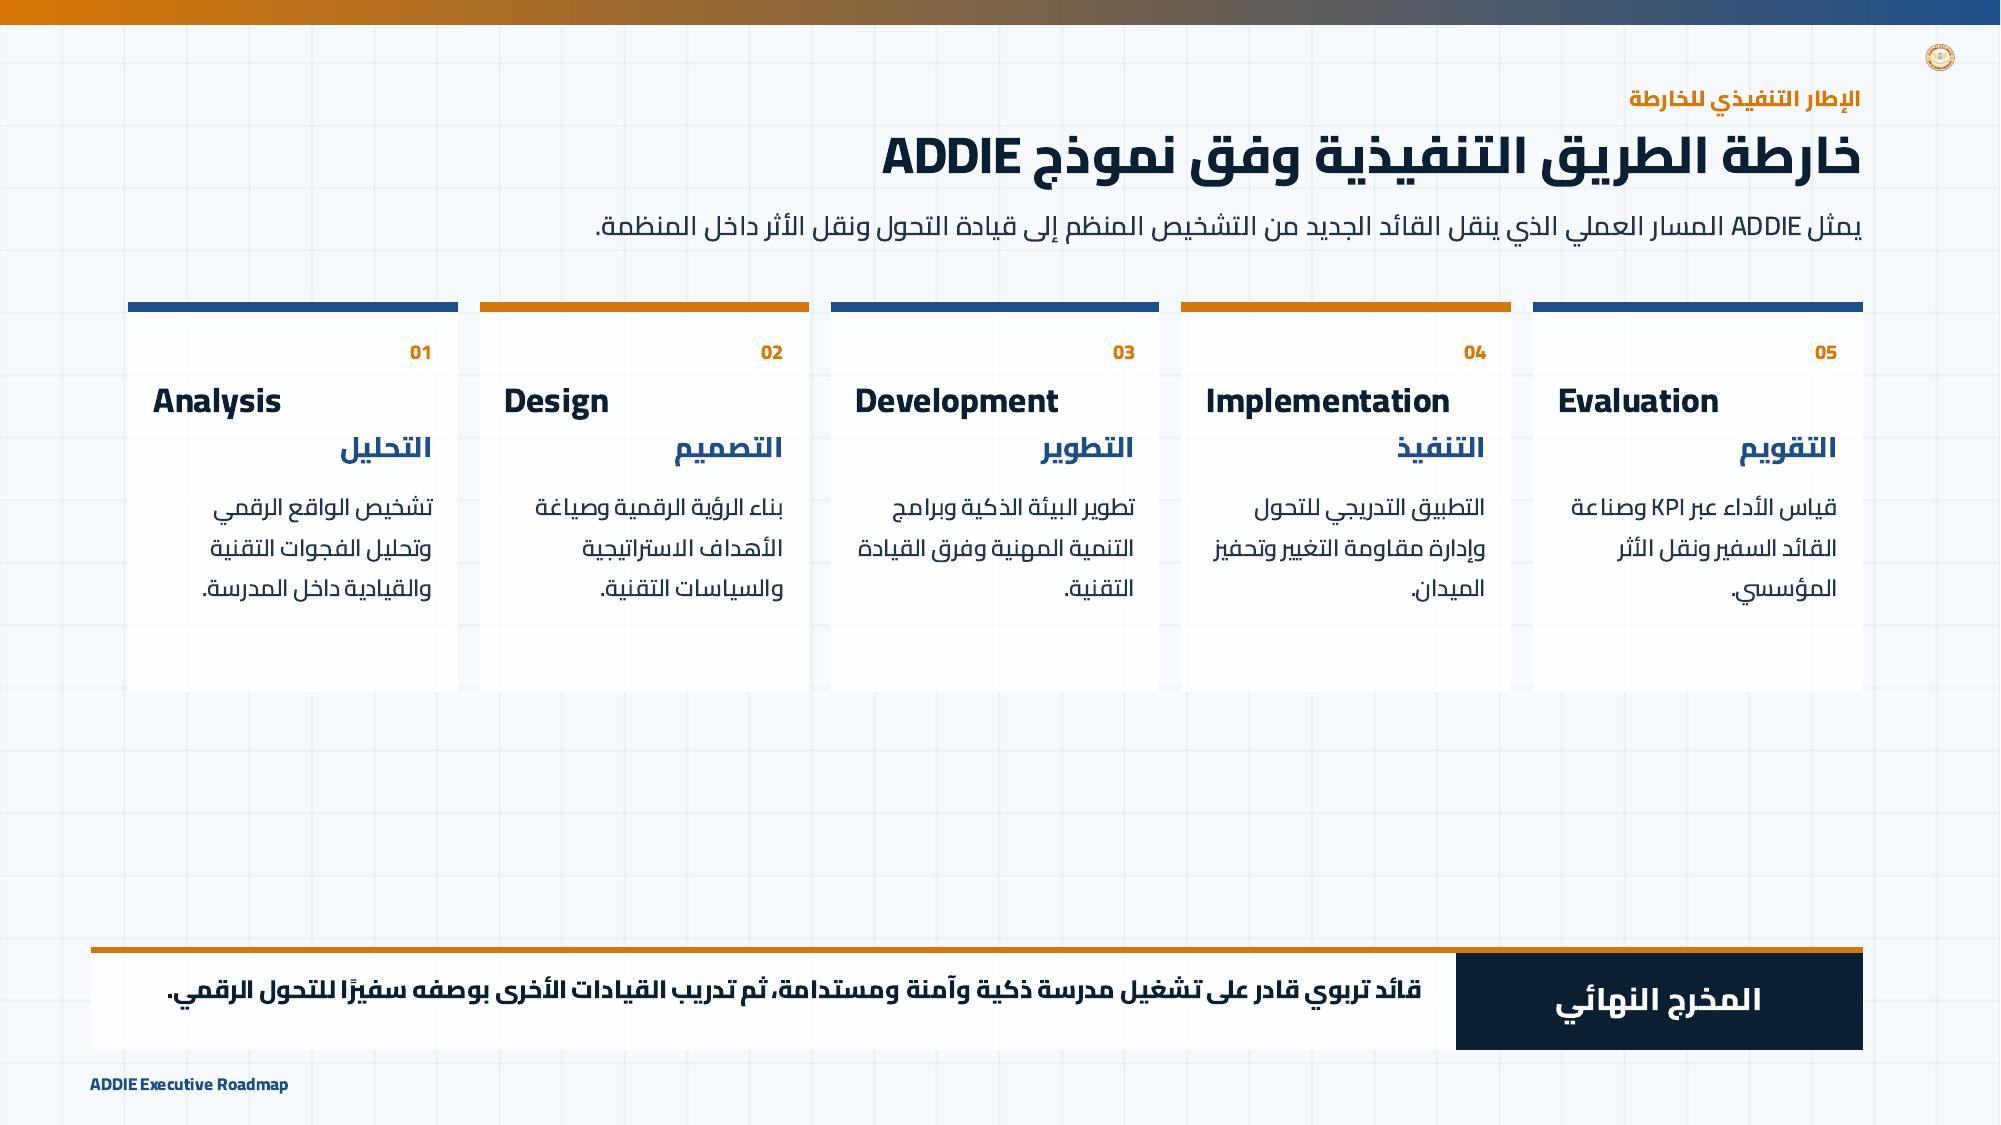Click the step number 05

tap(1826, 353)
